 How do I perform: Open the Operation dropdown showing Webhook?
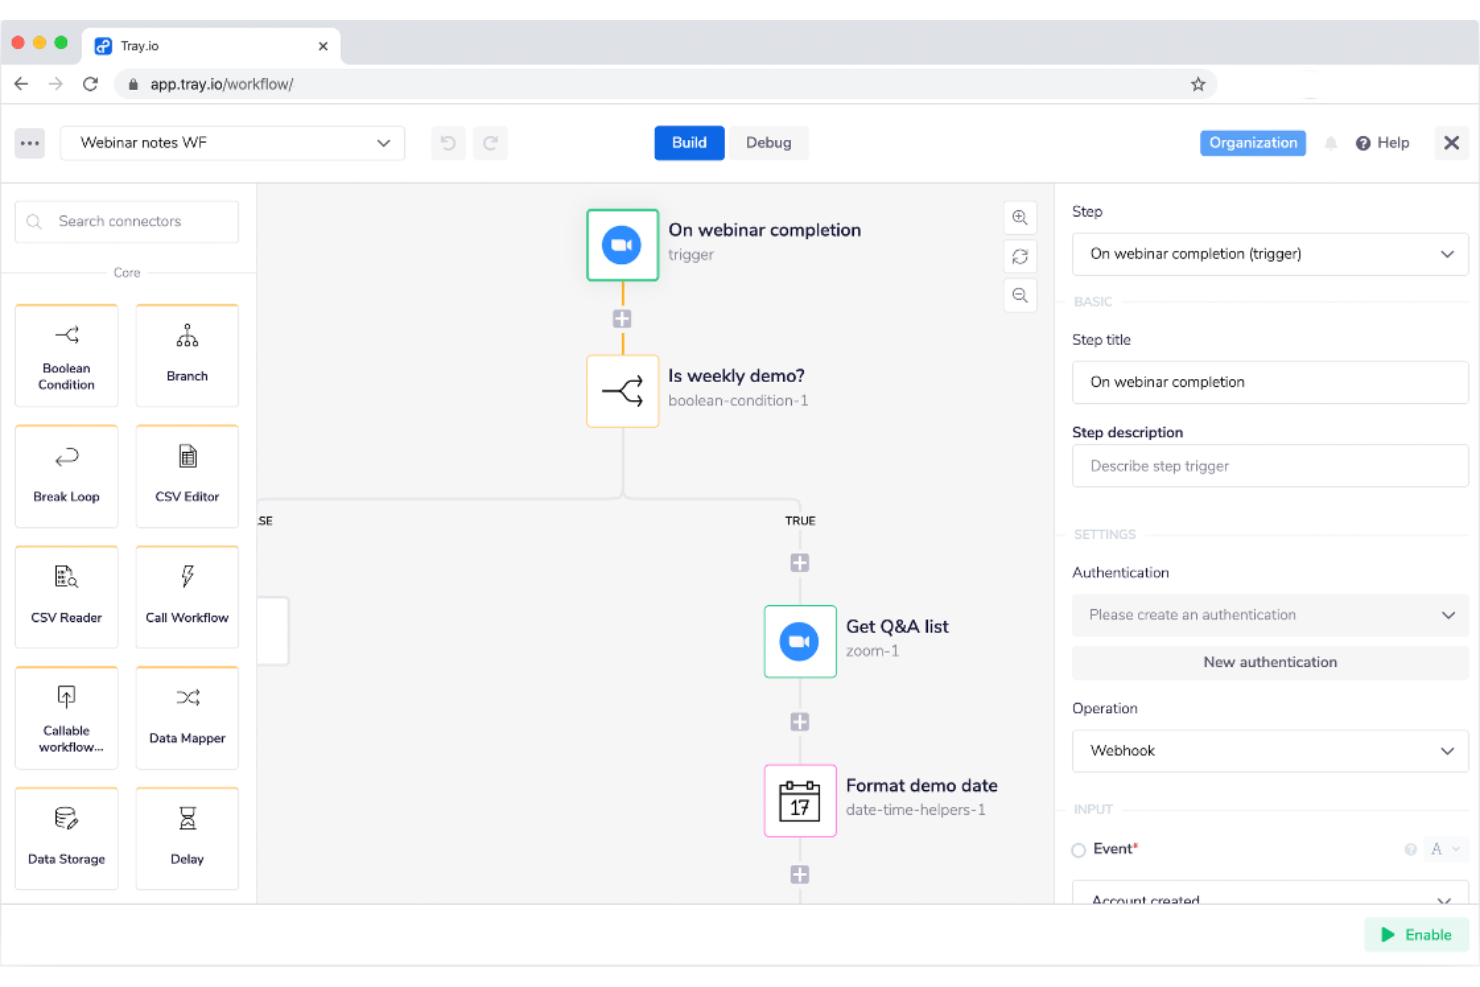tap(1269, 751)
